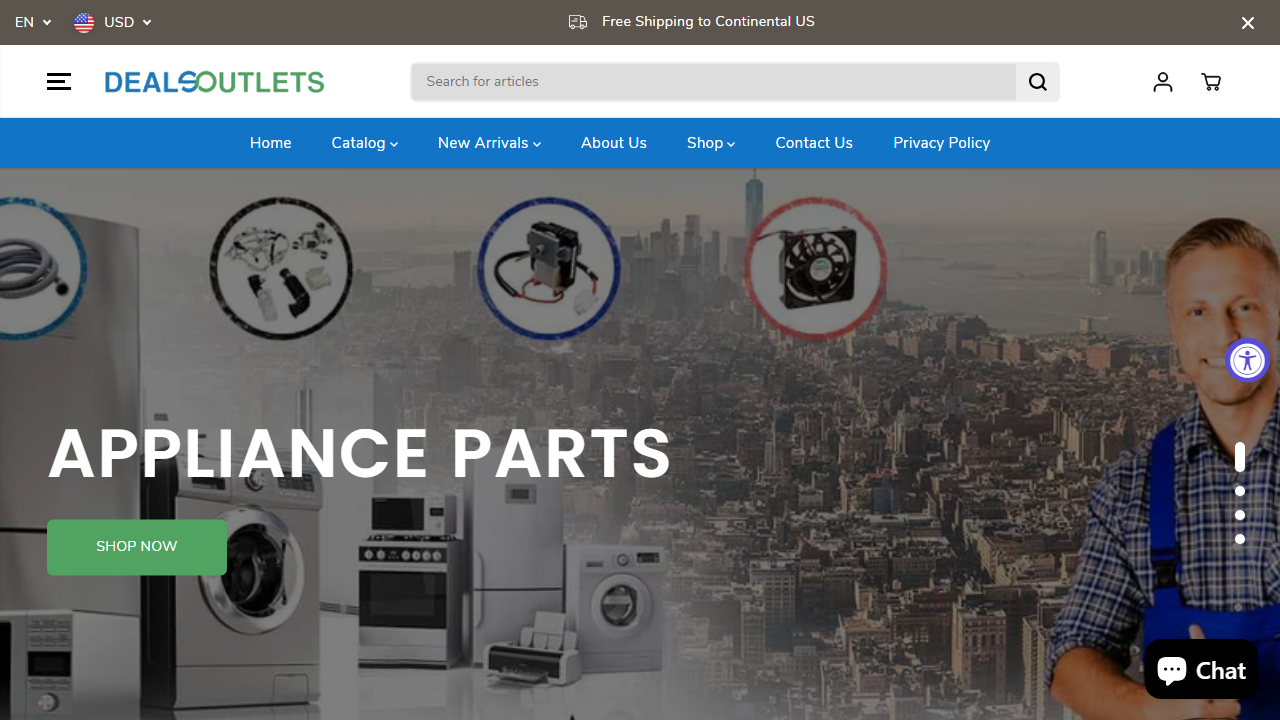
Task: Dismiss the free shipping announcement bar
Action: pyautogui.click(x=1247, y=22)
